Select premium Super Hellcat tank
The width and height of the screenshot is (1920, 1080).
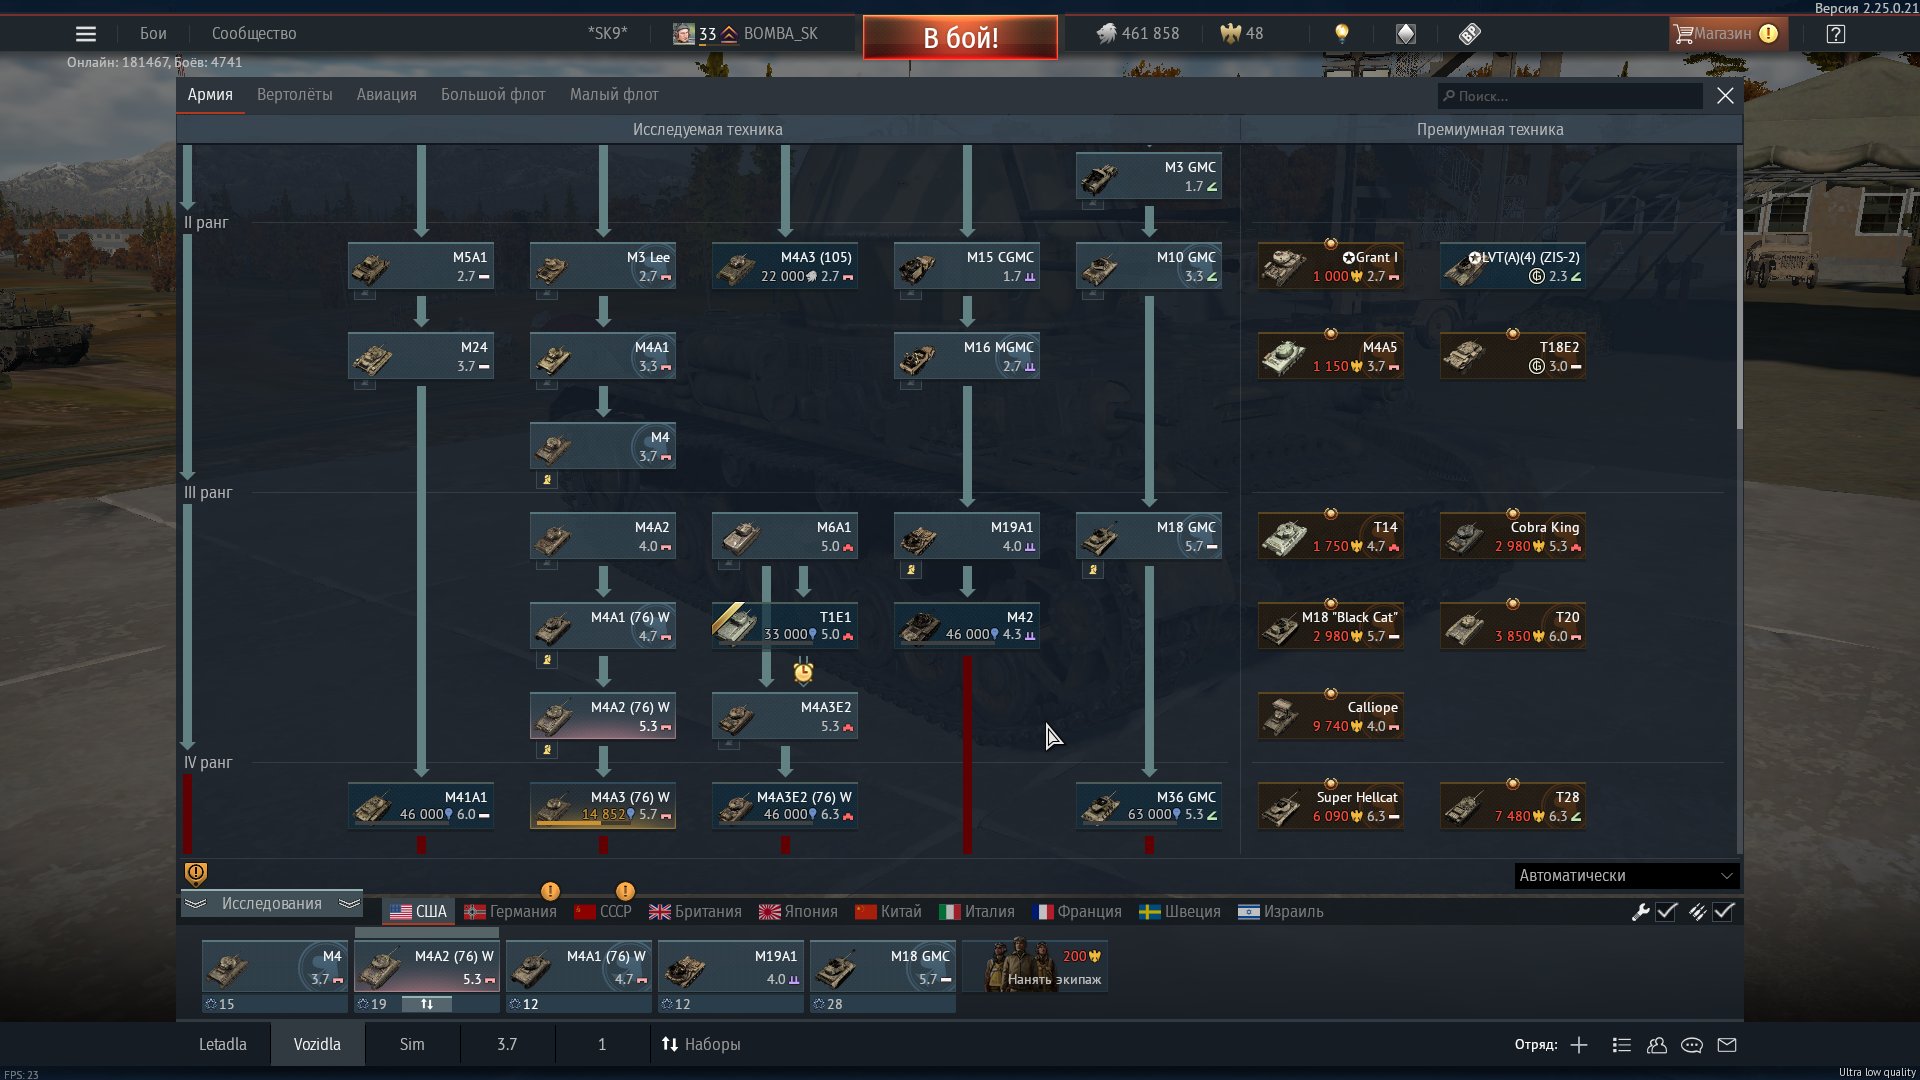pos(1331,806)
